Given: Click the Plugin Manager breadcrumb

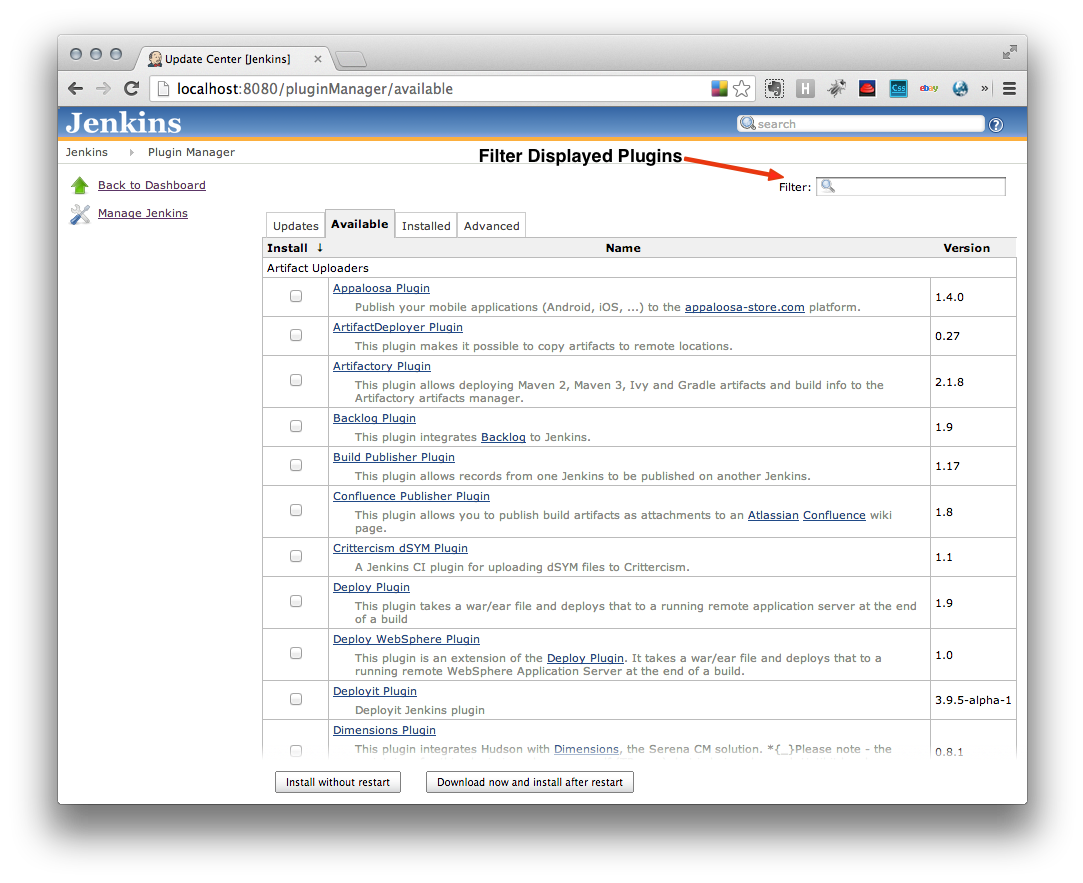Looking at the screenshot, I should (x=191, y=152).
